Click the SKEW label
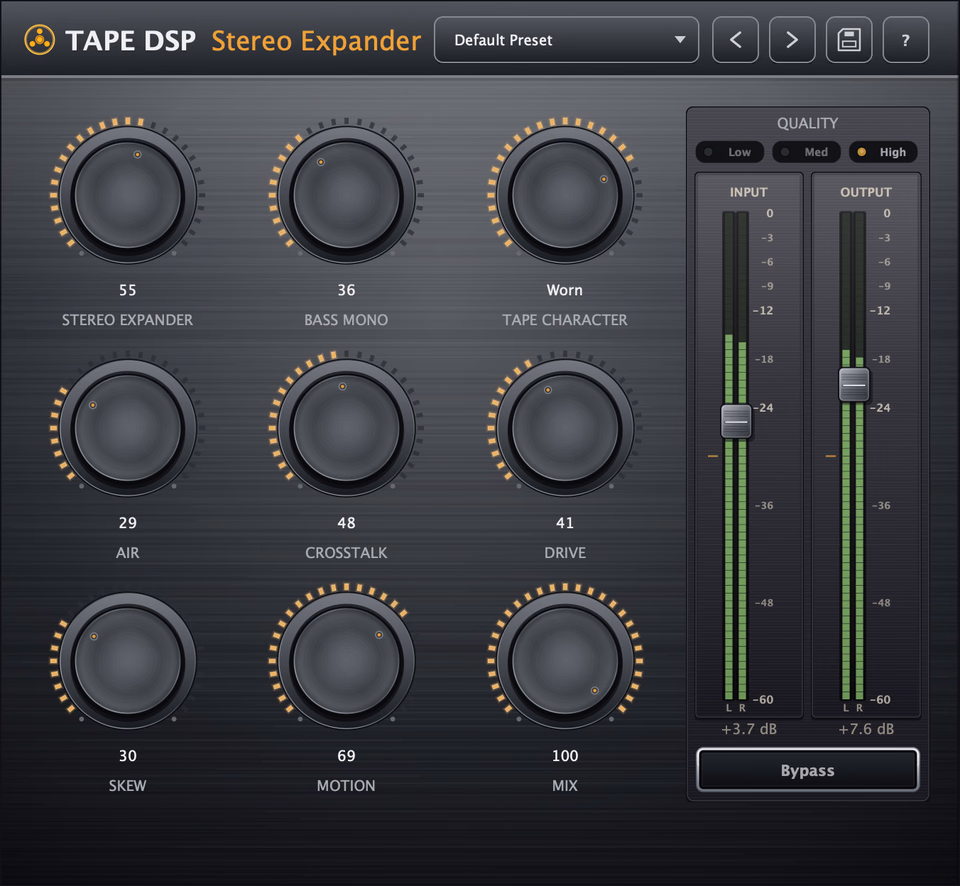Viewport: 960px width, 886px height. (x=127, y=786)
